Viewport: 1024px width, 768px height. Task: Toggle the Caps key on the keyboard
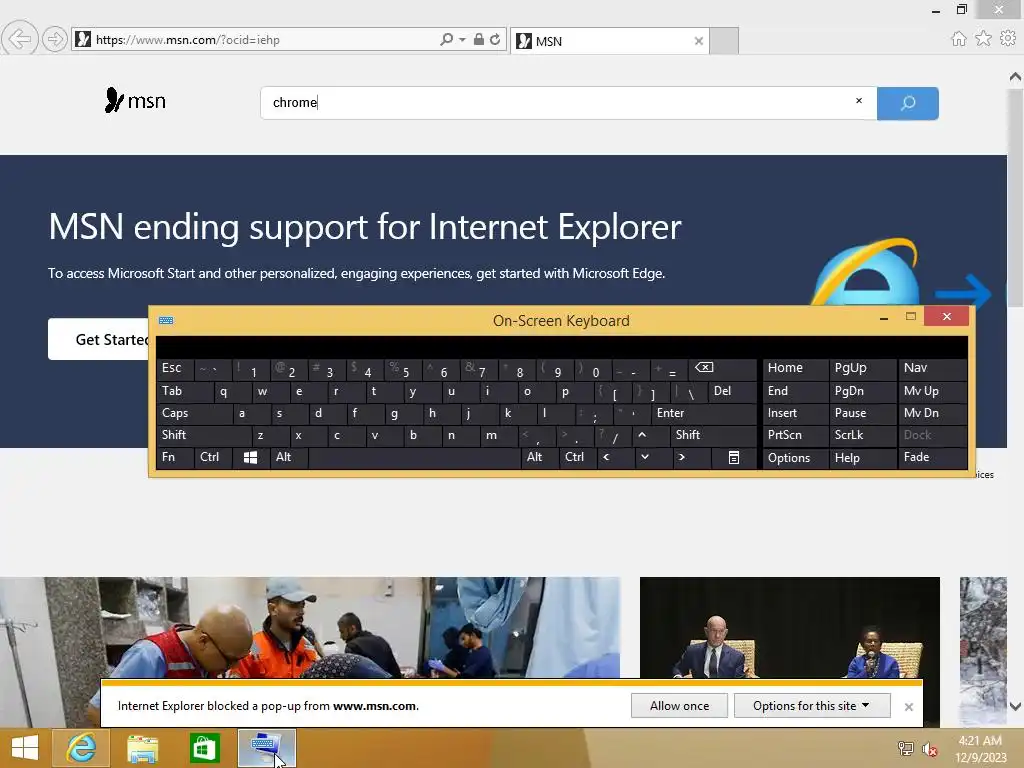coord(194,413)
